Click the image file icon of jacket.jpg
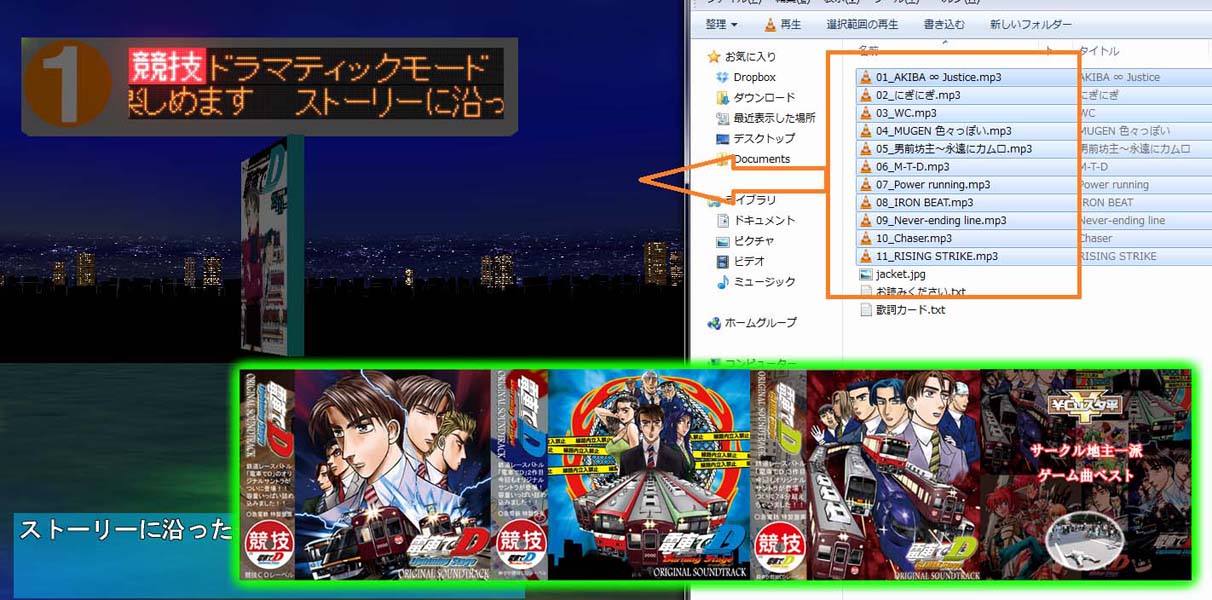The width and height of the screenshot is (1212, 600). [x=866, y=274]
